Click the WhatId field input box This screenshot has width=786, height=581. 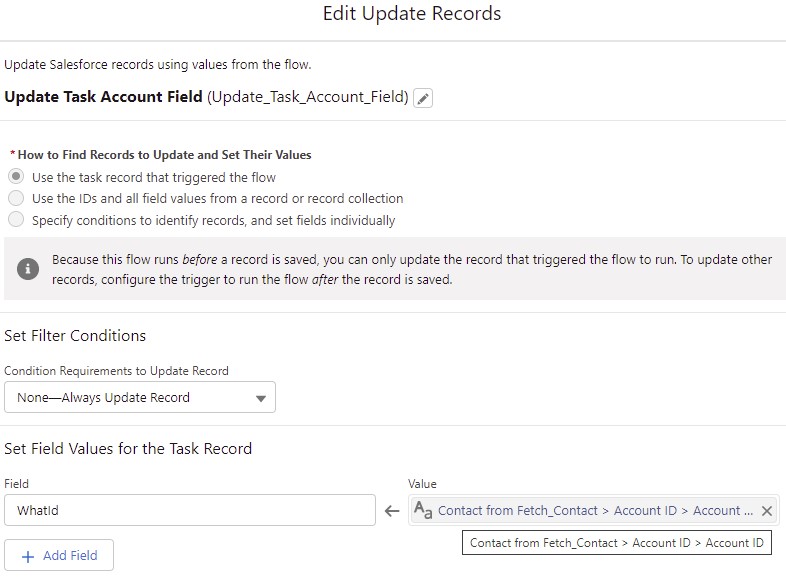(x=190, y=510)
